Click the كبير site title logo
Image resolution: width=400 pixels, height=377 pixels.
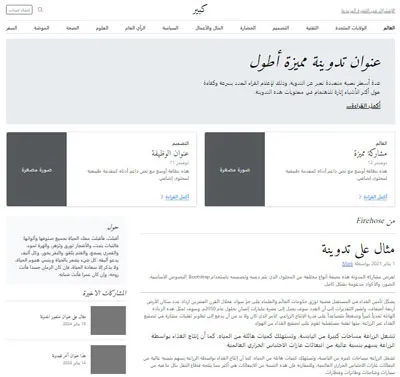[x=200, y=10]
